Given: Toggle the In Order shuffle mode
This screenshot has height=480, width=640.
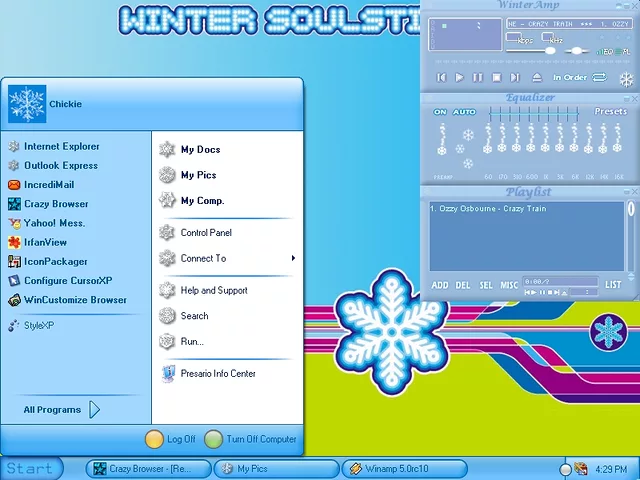Looking at the screenshot, I should coord(570,77).
